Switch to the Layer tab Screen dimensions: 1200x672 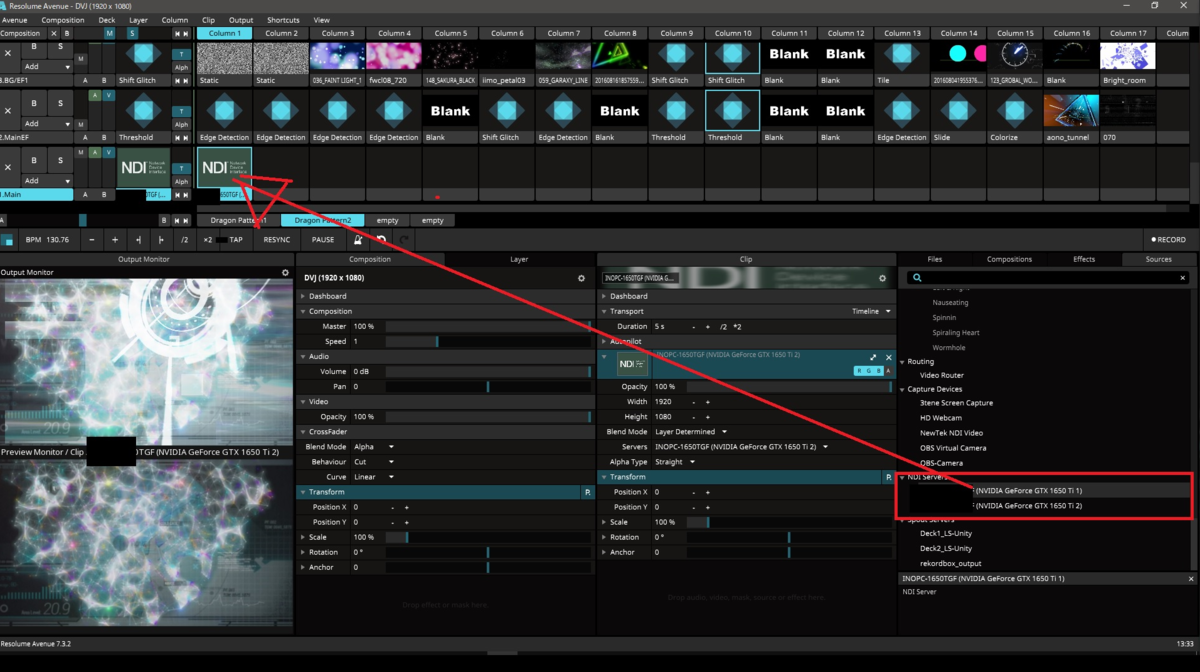click(519, 259)
